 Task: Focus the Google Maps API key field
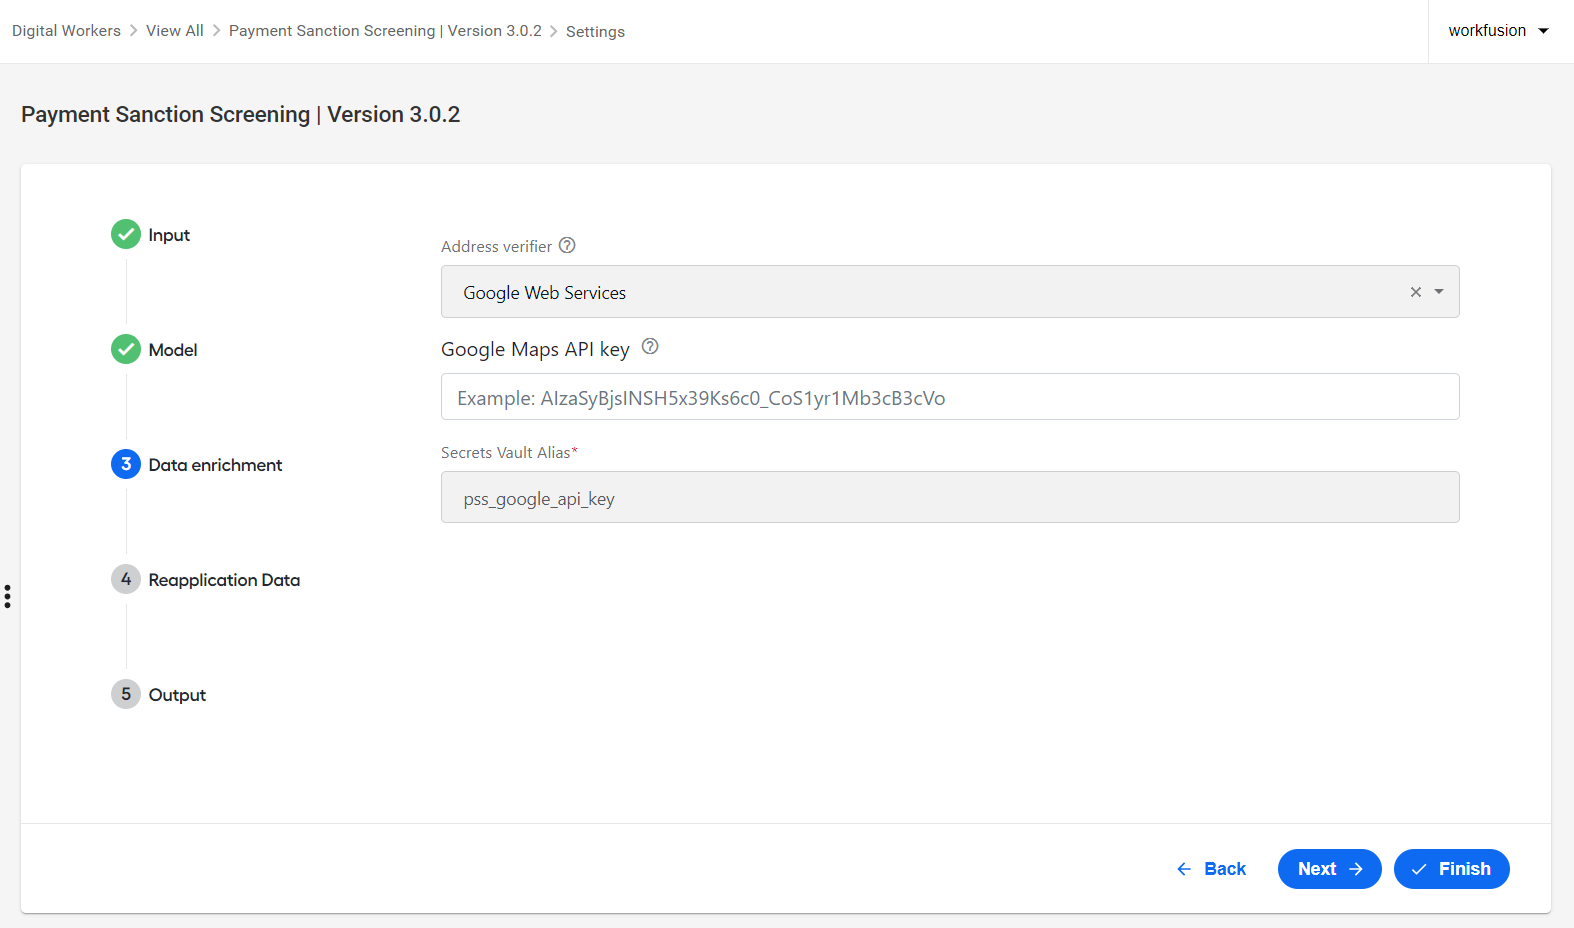(950, 397)
